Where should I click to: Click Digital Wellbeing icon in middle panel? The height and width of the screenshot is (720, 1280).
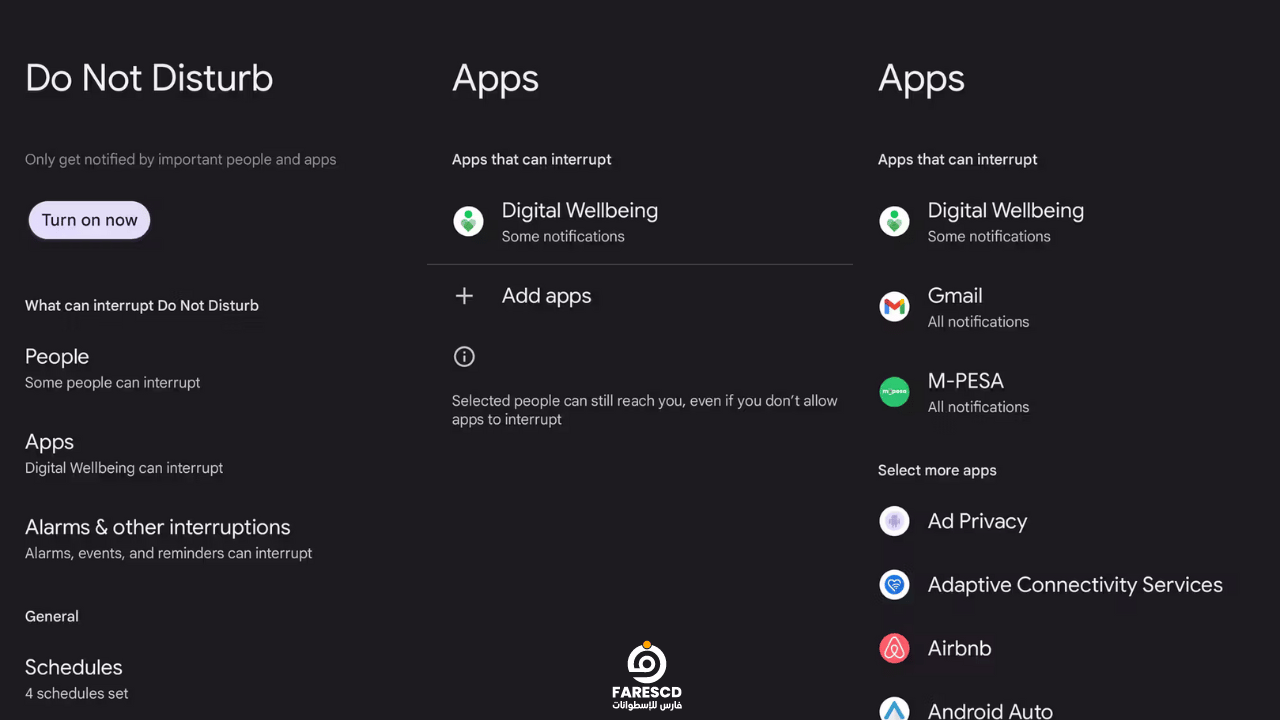(468, 222)
